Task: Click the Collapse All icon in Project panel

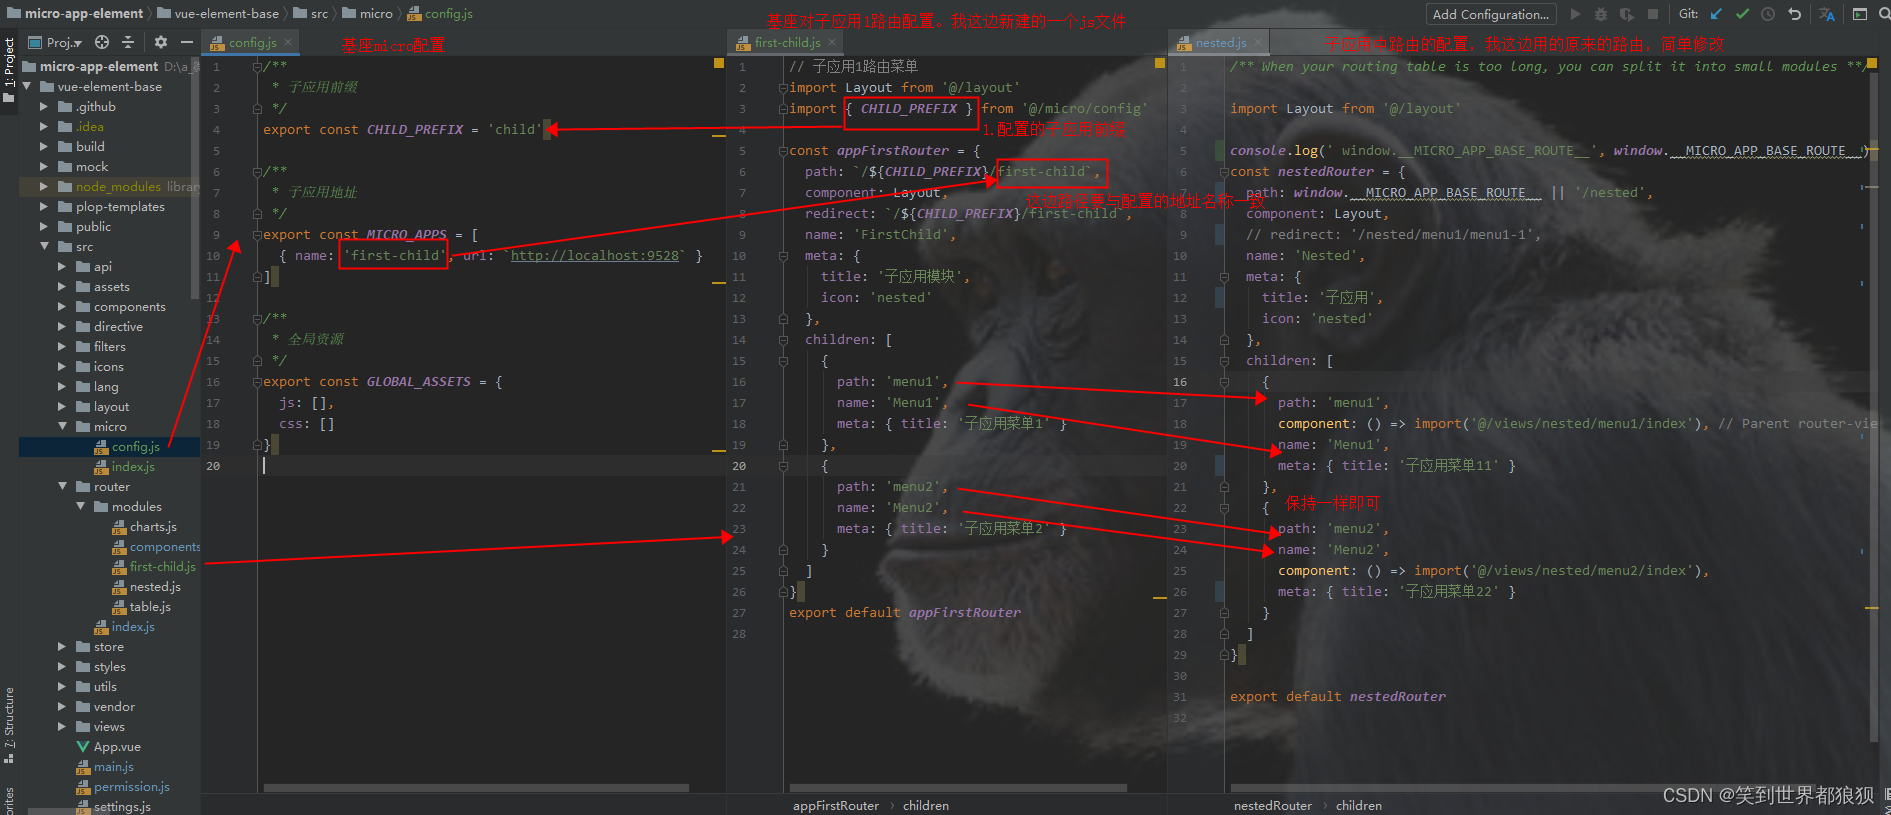Action: (128, 42)
